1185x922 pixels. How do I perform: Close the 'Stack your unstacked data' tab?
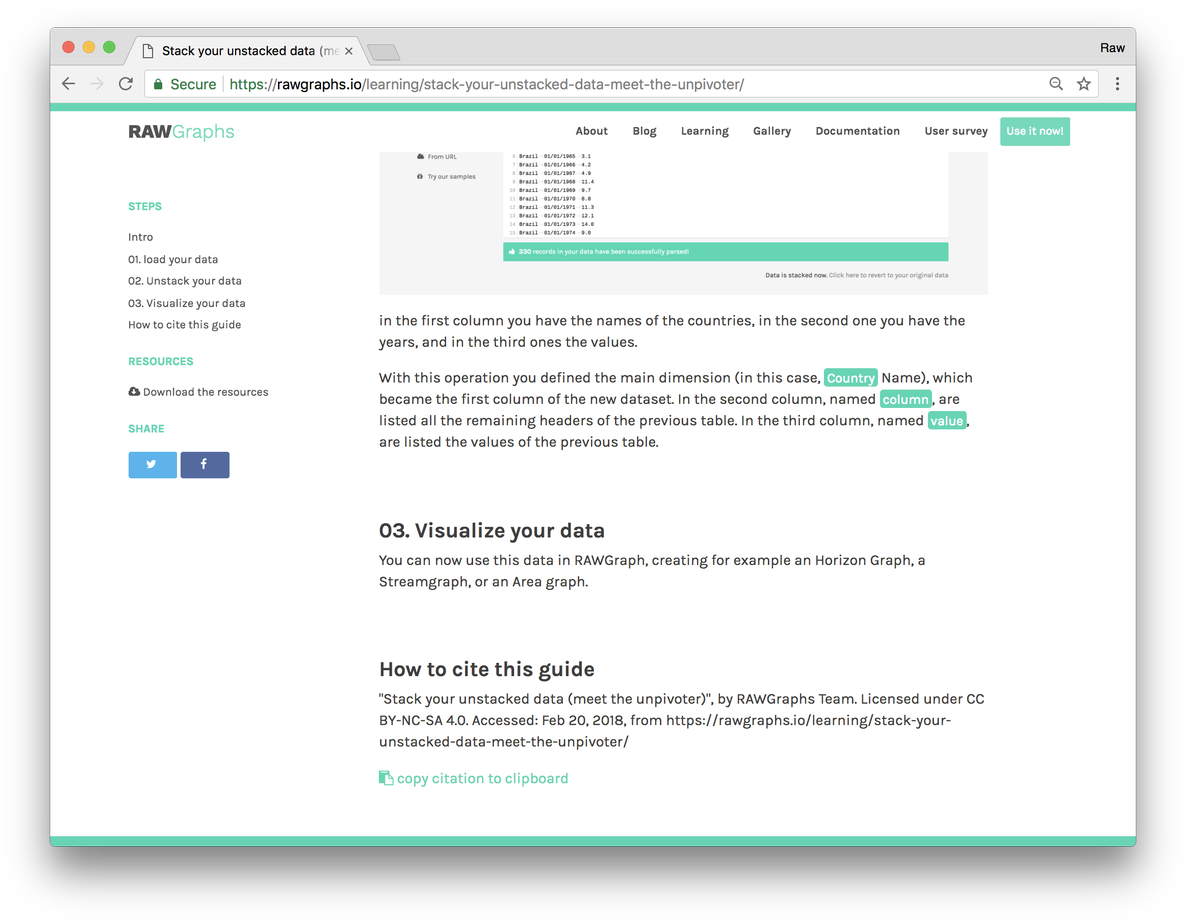click(349, 51)
